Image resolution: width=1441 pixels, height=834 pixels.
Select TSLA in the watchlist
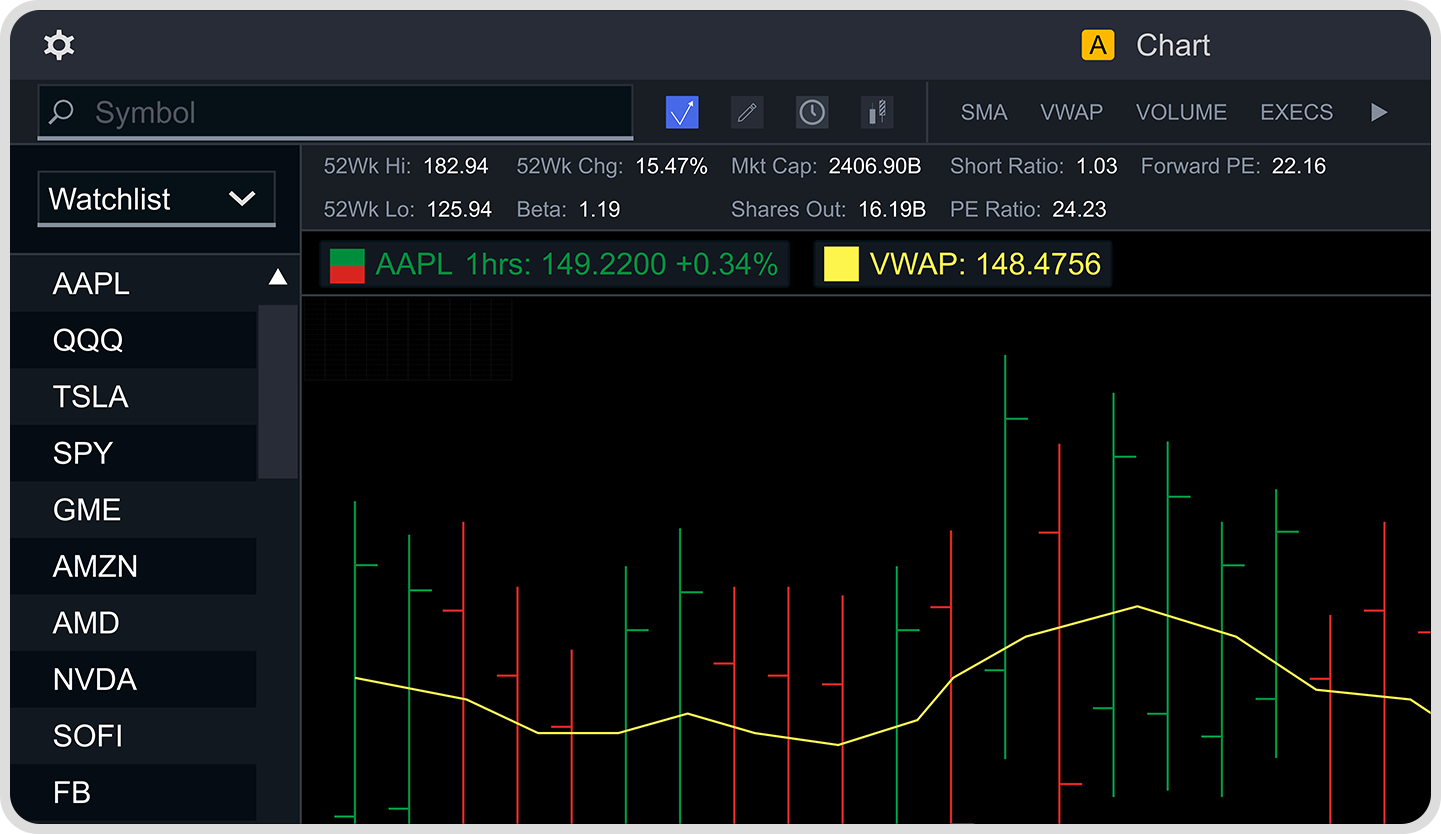point(91,397)
